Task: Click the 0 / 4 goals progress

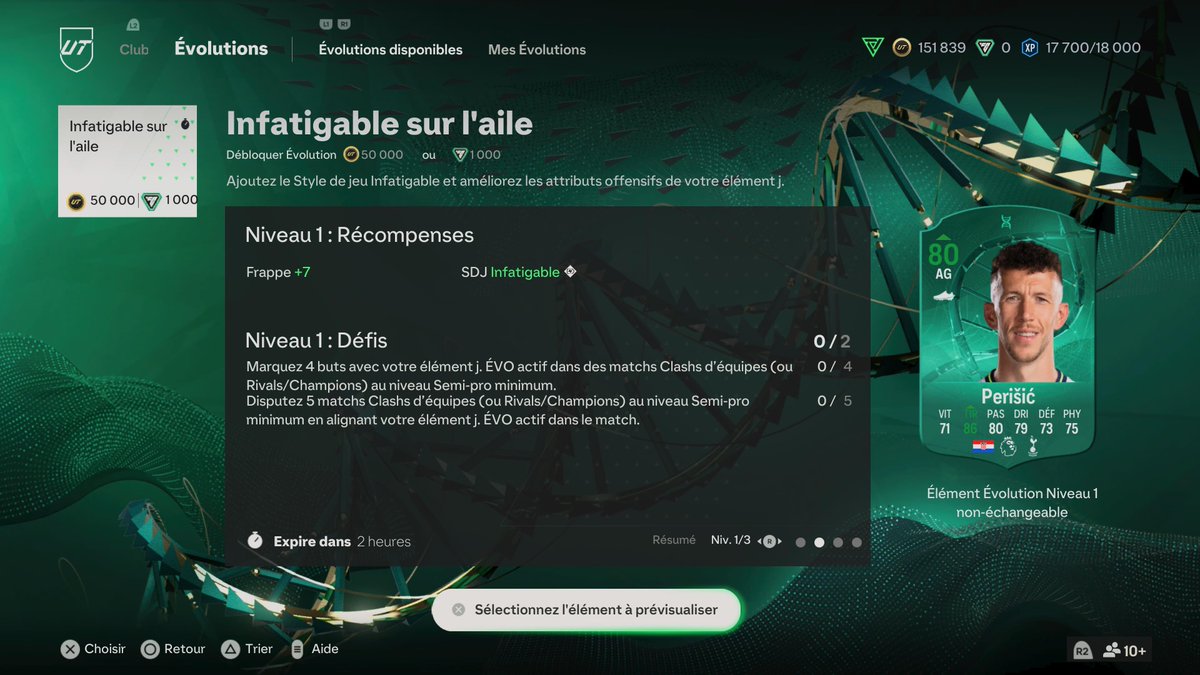Action: point(834,367)
